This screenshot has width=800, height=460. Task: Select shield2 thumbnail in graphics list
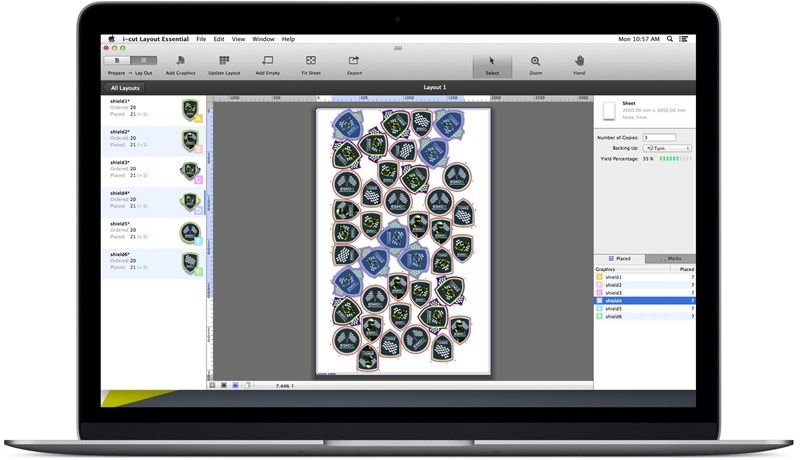[x=190, y=140]
